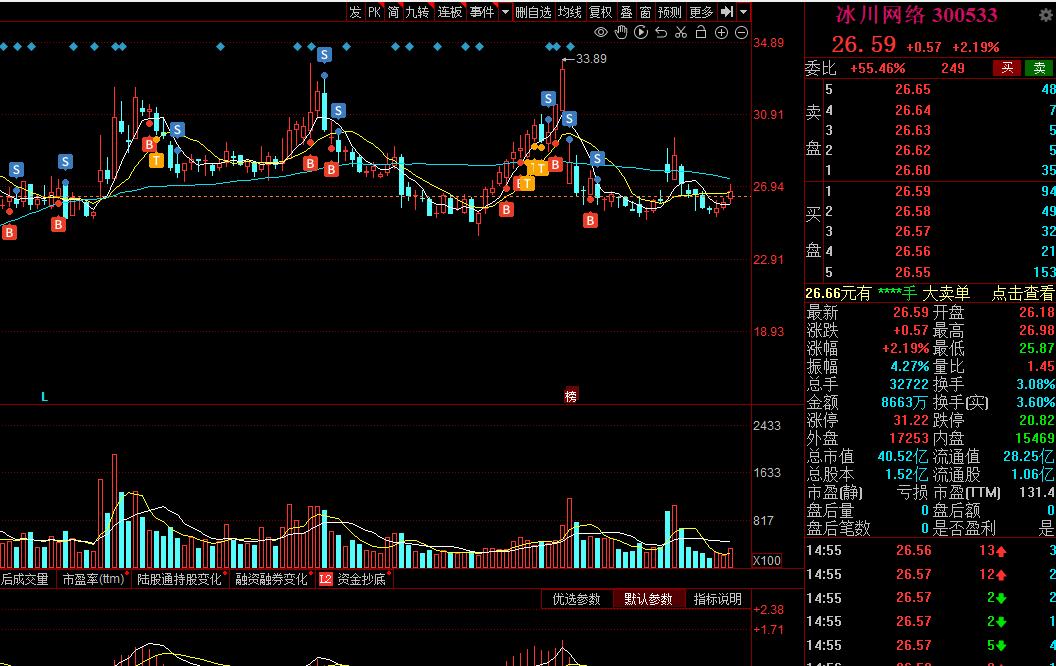Toggle the 事件 events overlay
Viewport: 1056px width, 666px height.
pyautogui.click(x=482, y=12)
